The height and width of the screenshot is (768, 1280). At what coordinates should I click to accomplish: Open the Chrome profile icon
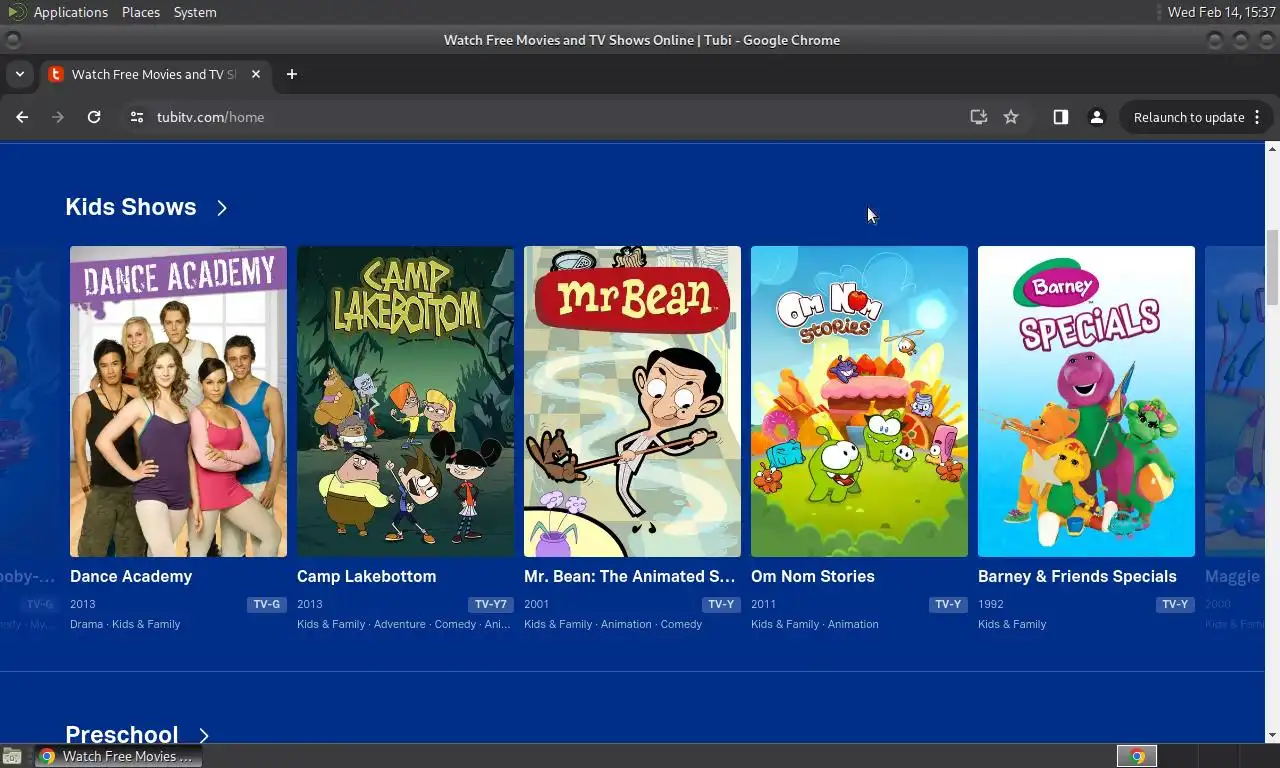pyautogui.click(x=1097, y=117)
